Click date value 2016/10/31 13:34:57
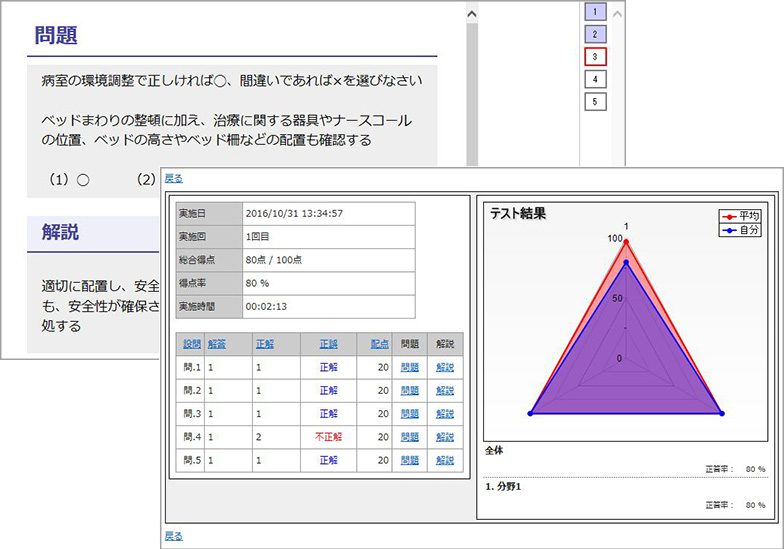Screen dimensions: 784x549 coord(294,214)
